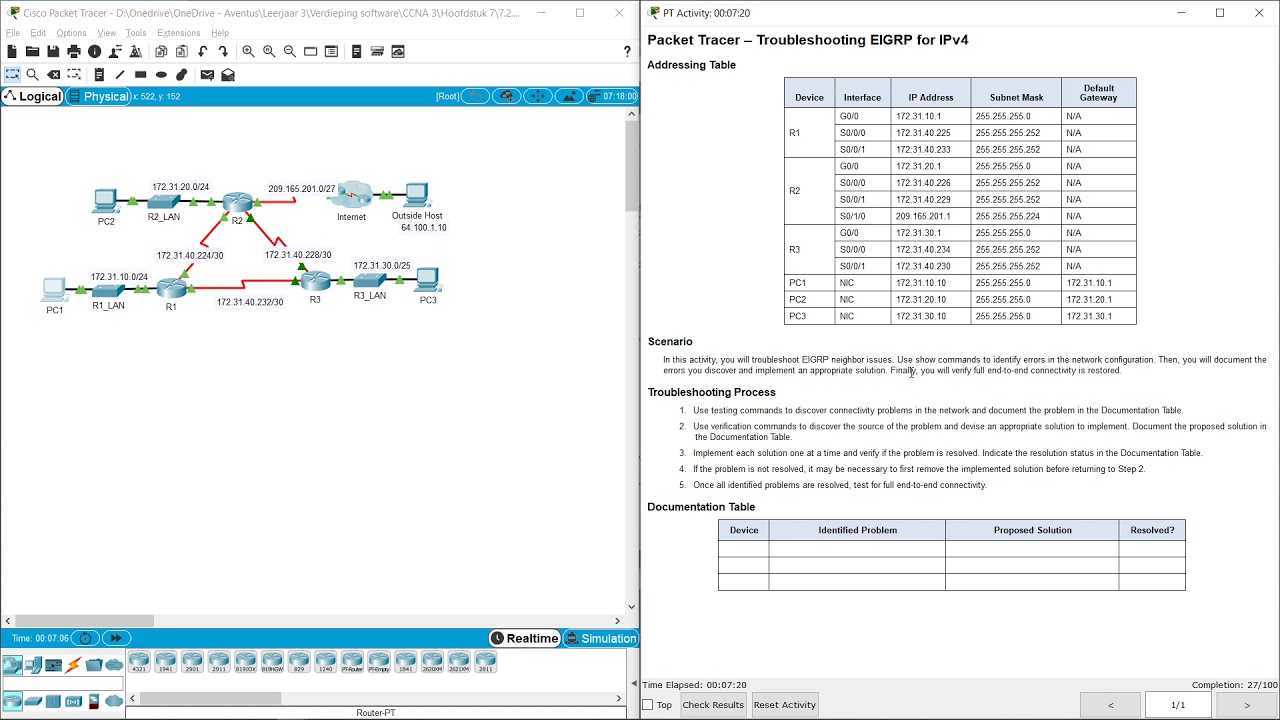Viewport: 1280px width, 720px height.
Task: Go to next instruction page arrow
Action: pyautogui.click(x=1246, y=705)
